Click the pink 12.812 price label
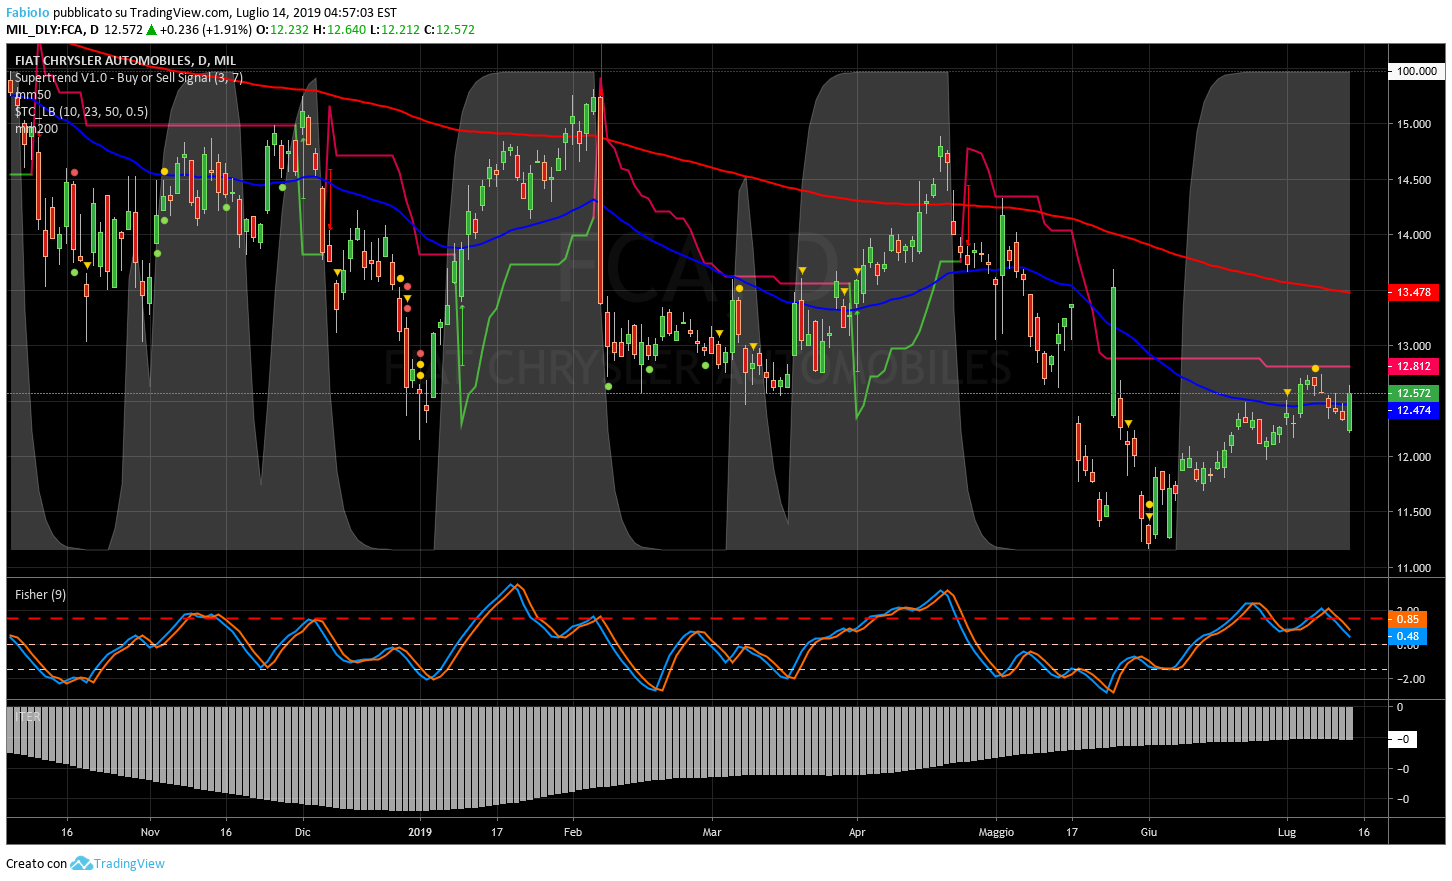 pyautogui.click(x=1413, y=367)
